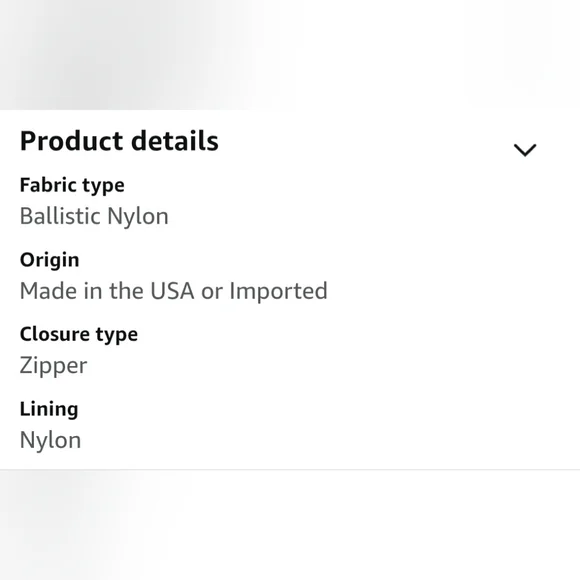Select the Closure type label
The height and width of the screenshot is (580, 580).
click(79, 335)
